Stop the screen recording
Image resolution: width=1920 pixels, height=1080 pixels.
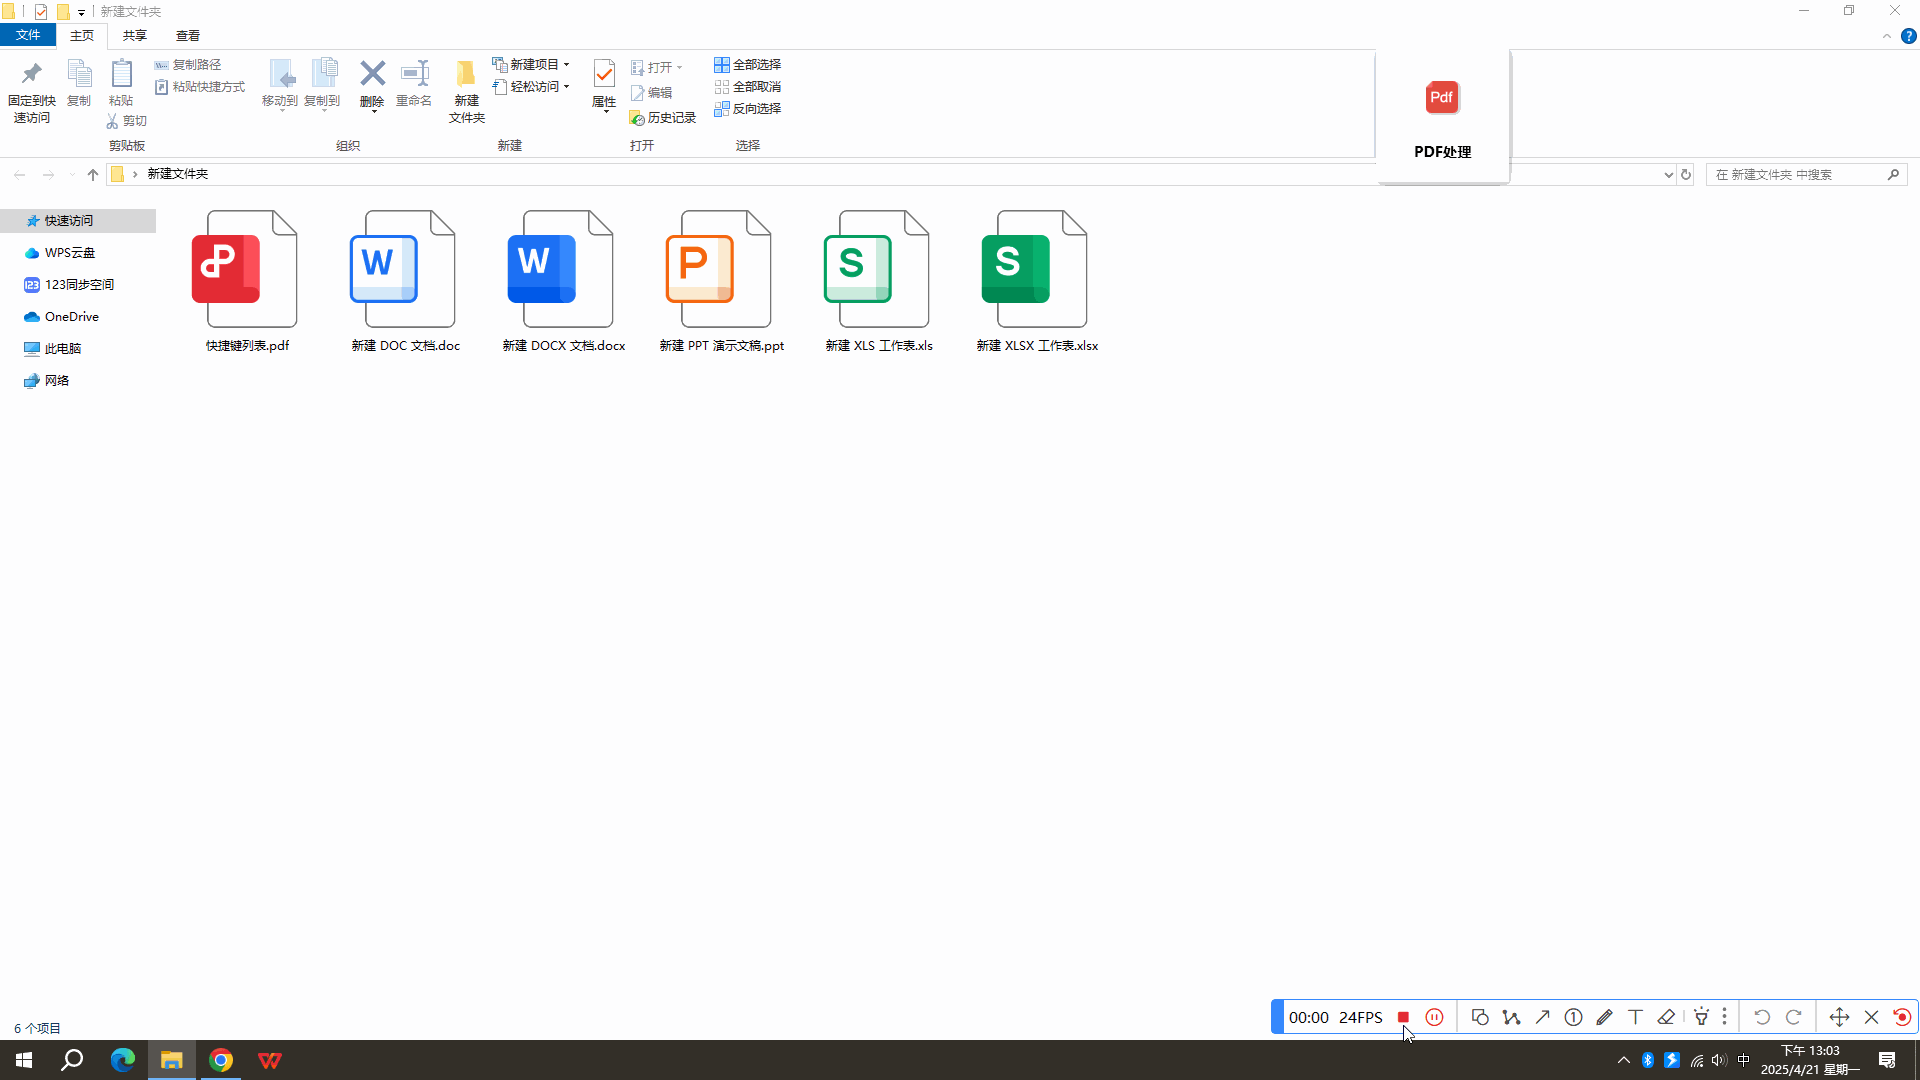click(x=1403, y=1017)
